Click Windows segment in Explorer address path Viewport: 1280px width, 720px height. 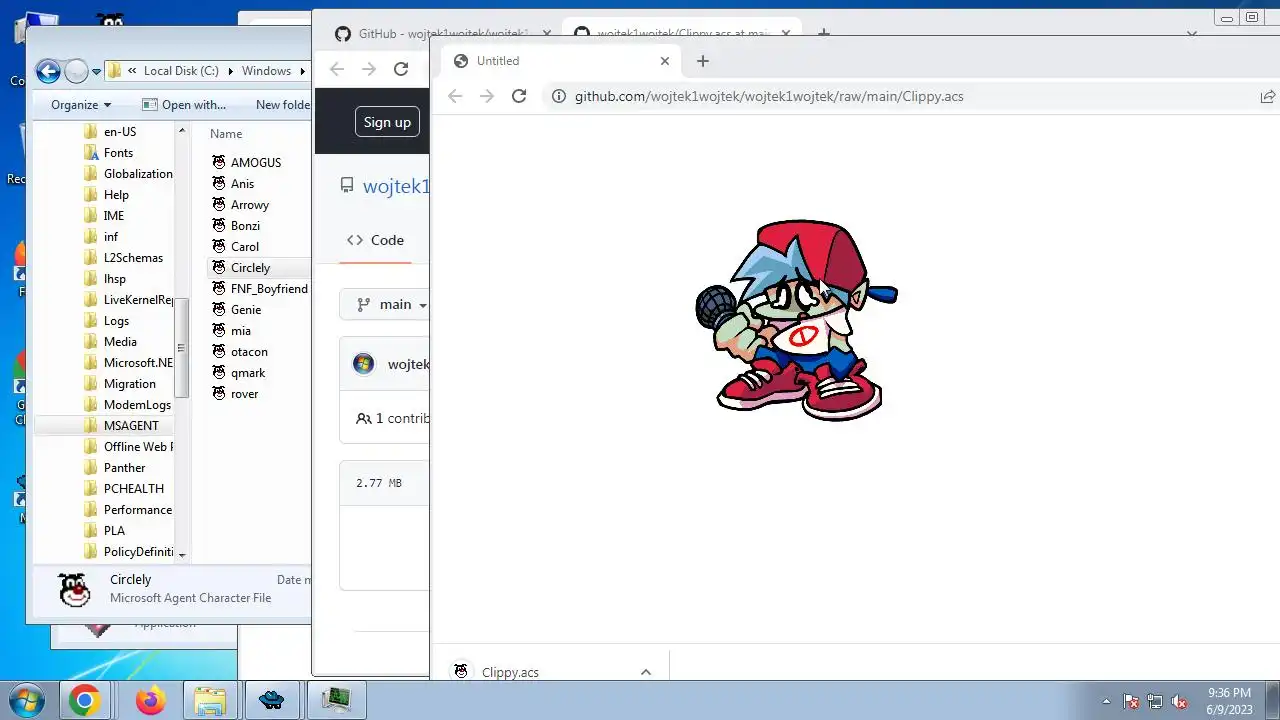click(x=266, y=71)
